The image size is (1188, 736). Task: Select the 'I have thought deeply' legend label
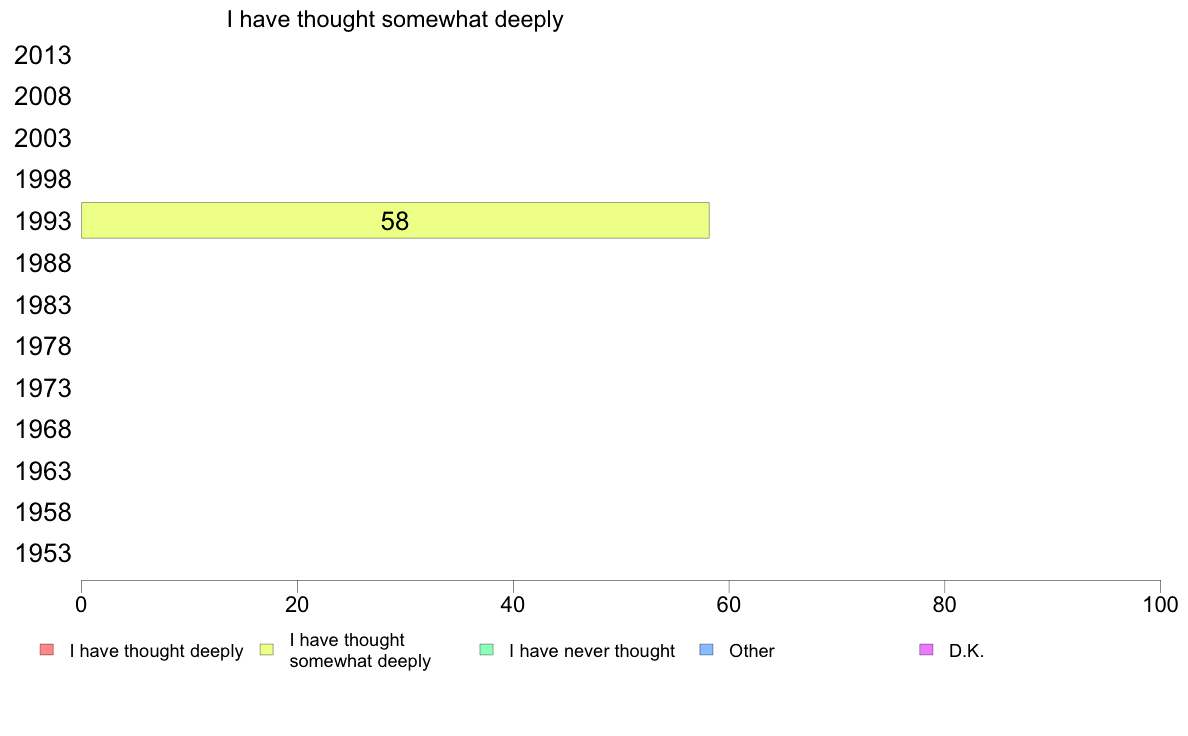(156, 651)
